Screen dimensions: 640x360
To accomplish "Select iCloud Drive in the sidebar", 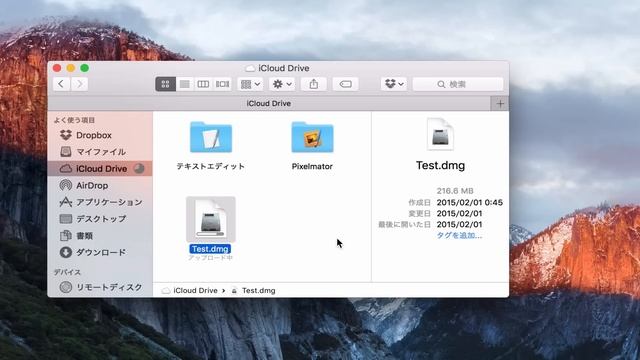I will (100, 169).
